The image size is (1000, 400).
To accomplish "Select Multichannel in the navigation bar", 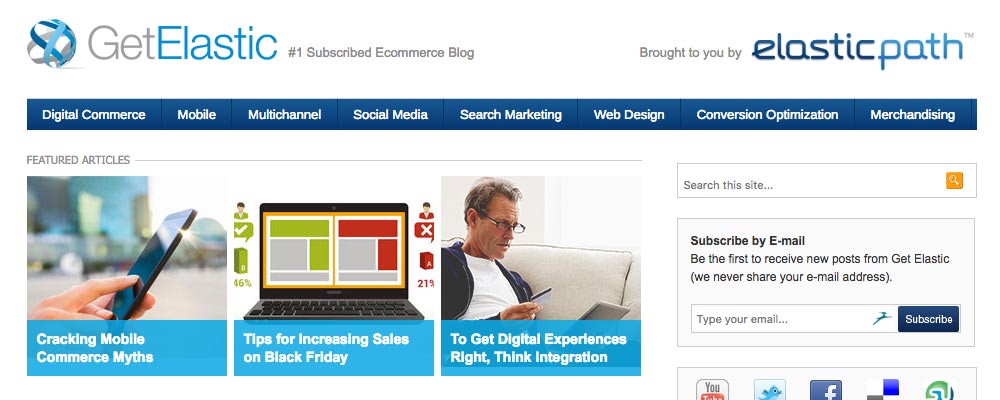I will (285, 115).
